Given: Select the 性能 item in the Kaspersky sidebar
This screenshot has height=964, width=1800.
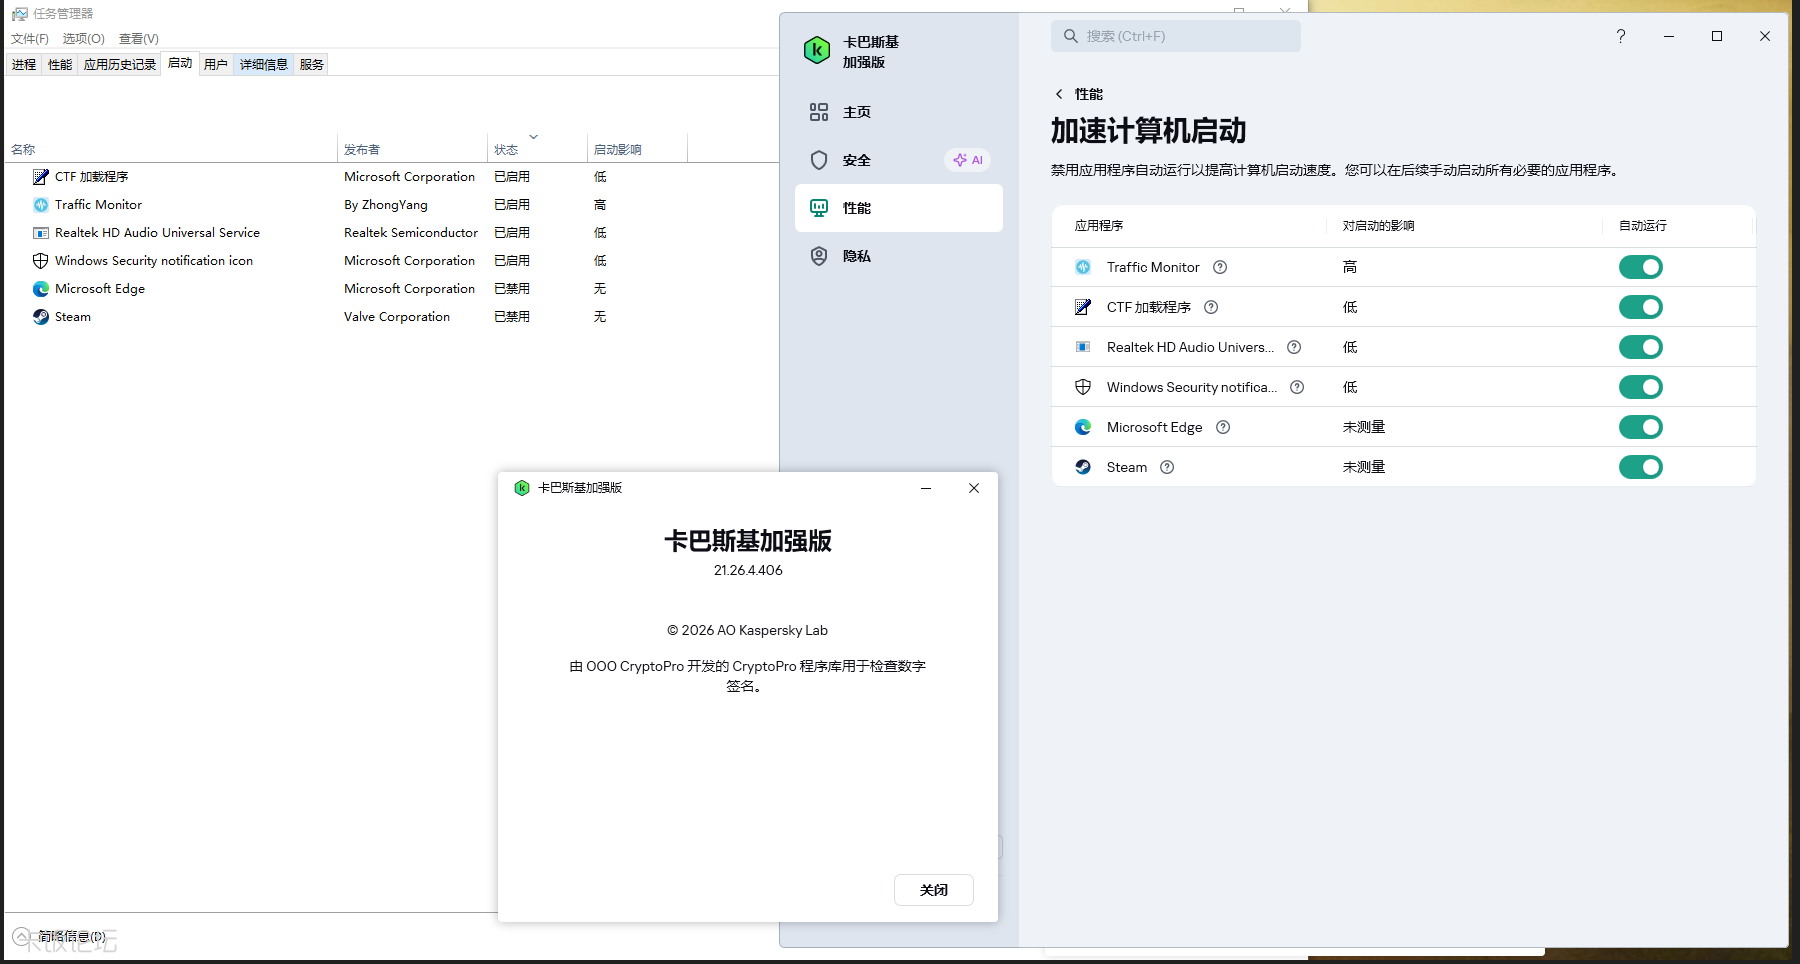Looking at the screenshot, I should coord(899,208).
